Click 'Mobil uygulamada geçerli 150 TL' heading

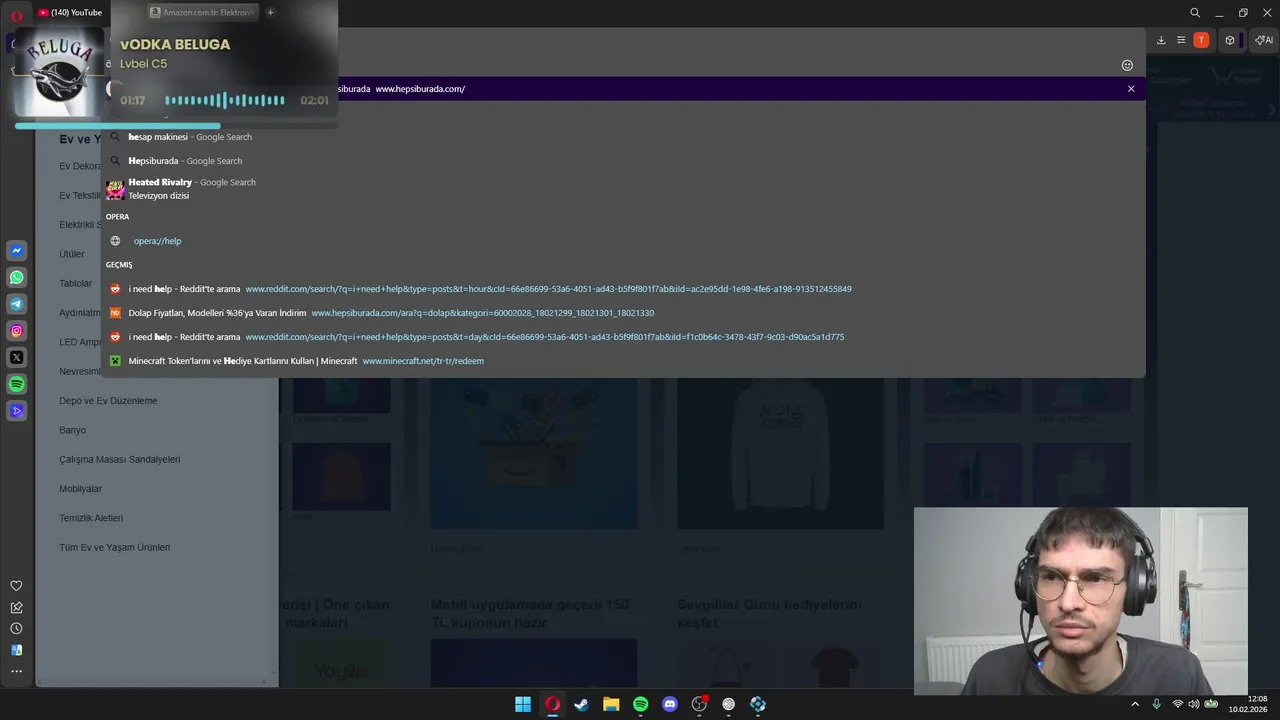click(530, 613)
